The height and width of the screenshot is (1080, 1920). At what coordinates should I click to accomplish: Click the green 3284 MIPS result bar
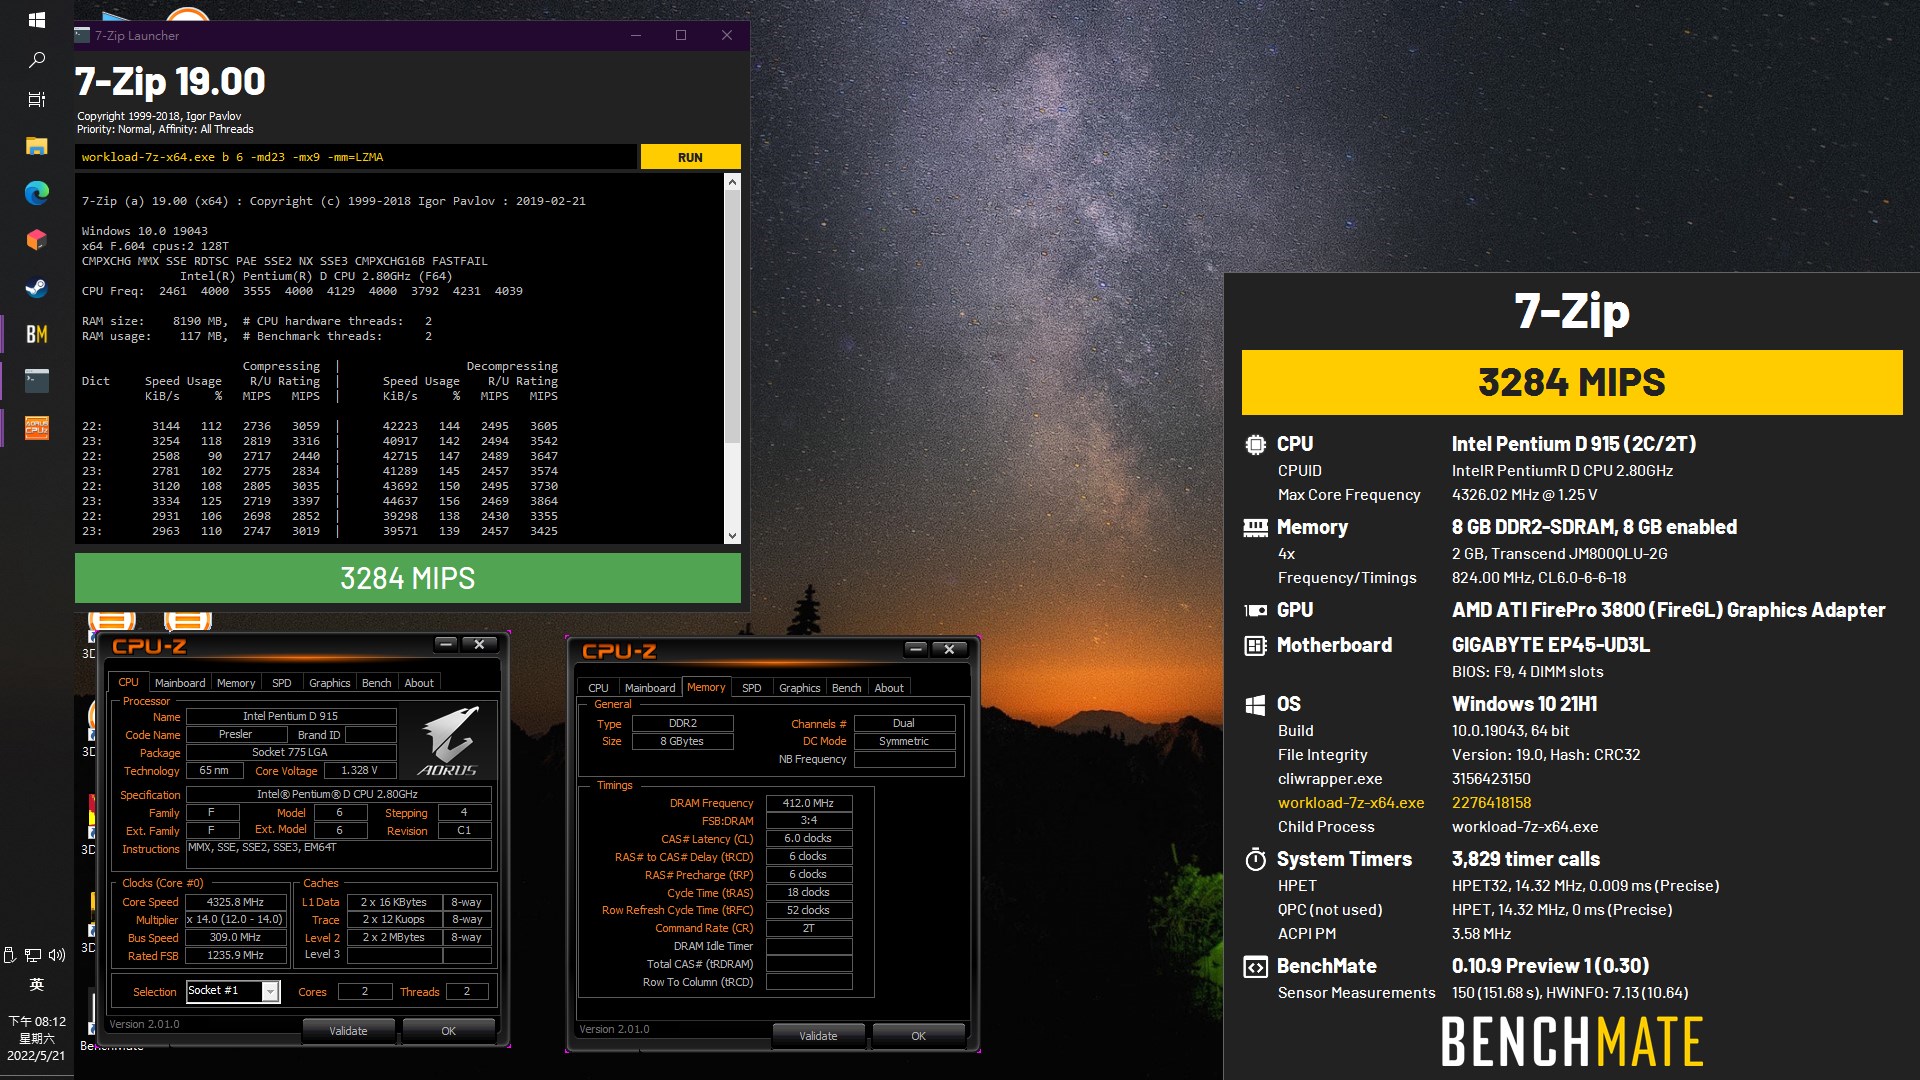click(408, 578)
